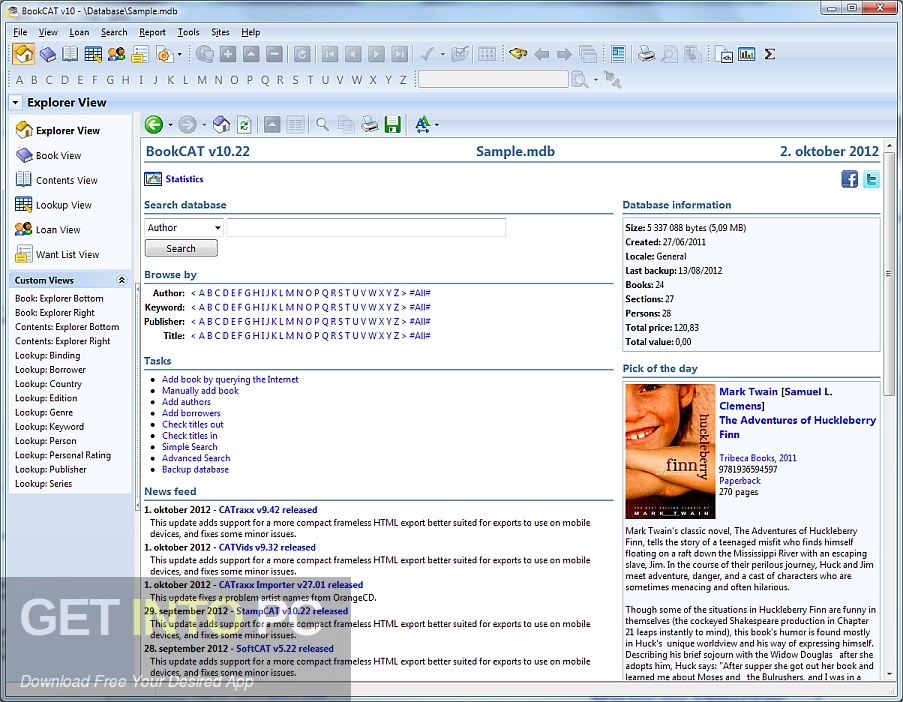This screenshot has height=702, width=903.
Task: Click the 'Backup database' link
Action: pyautogui.click(x=195, y=469)
